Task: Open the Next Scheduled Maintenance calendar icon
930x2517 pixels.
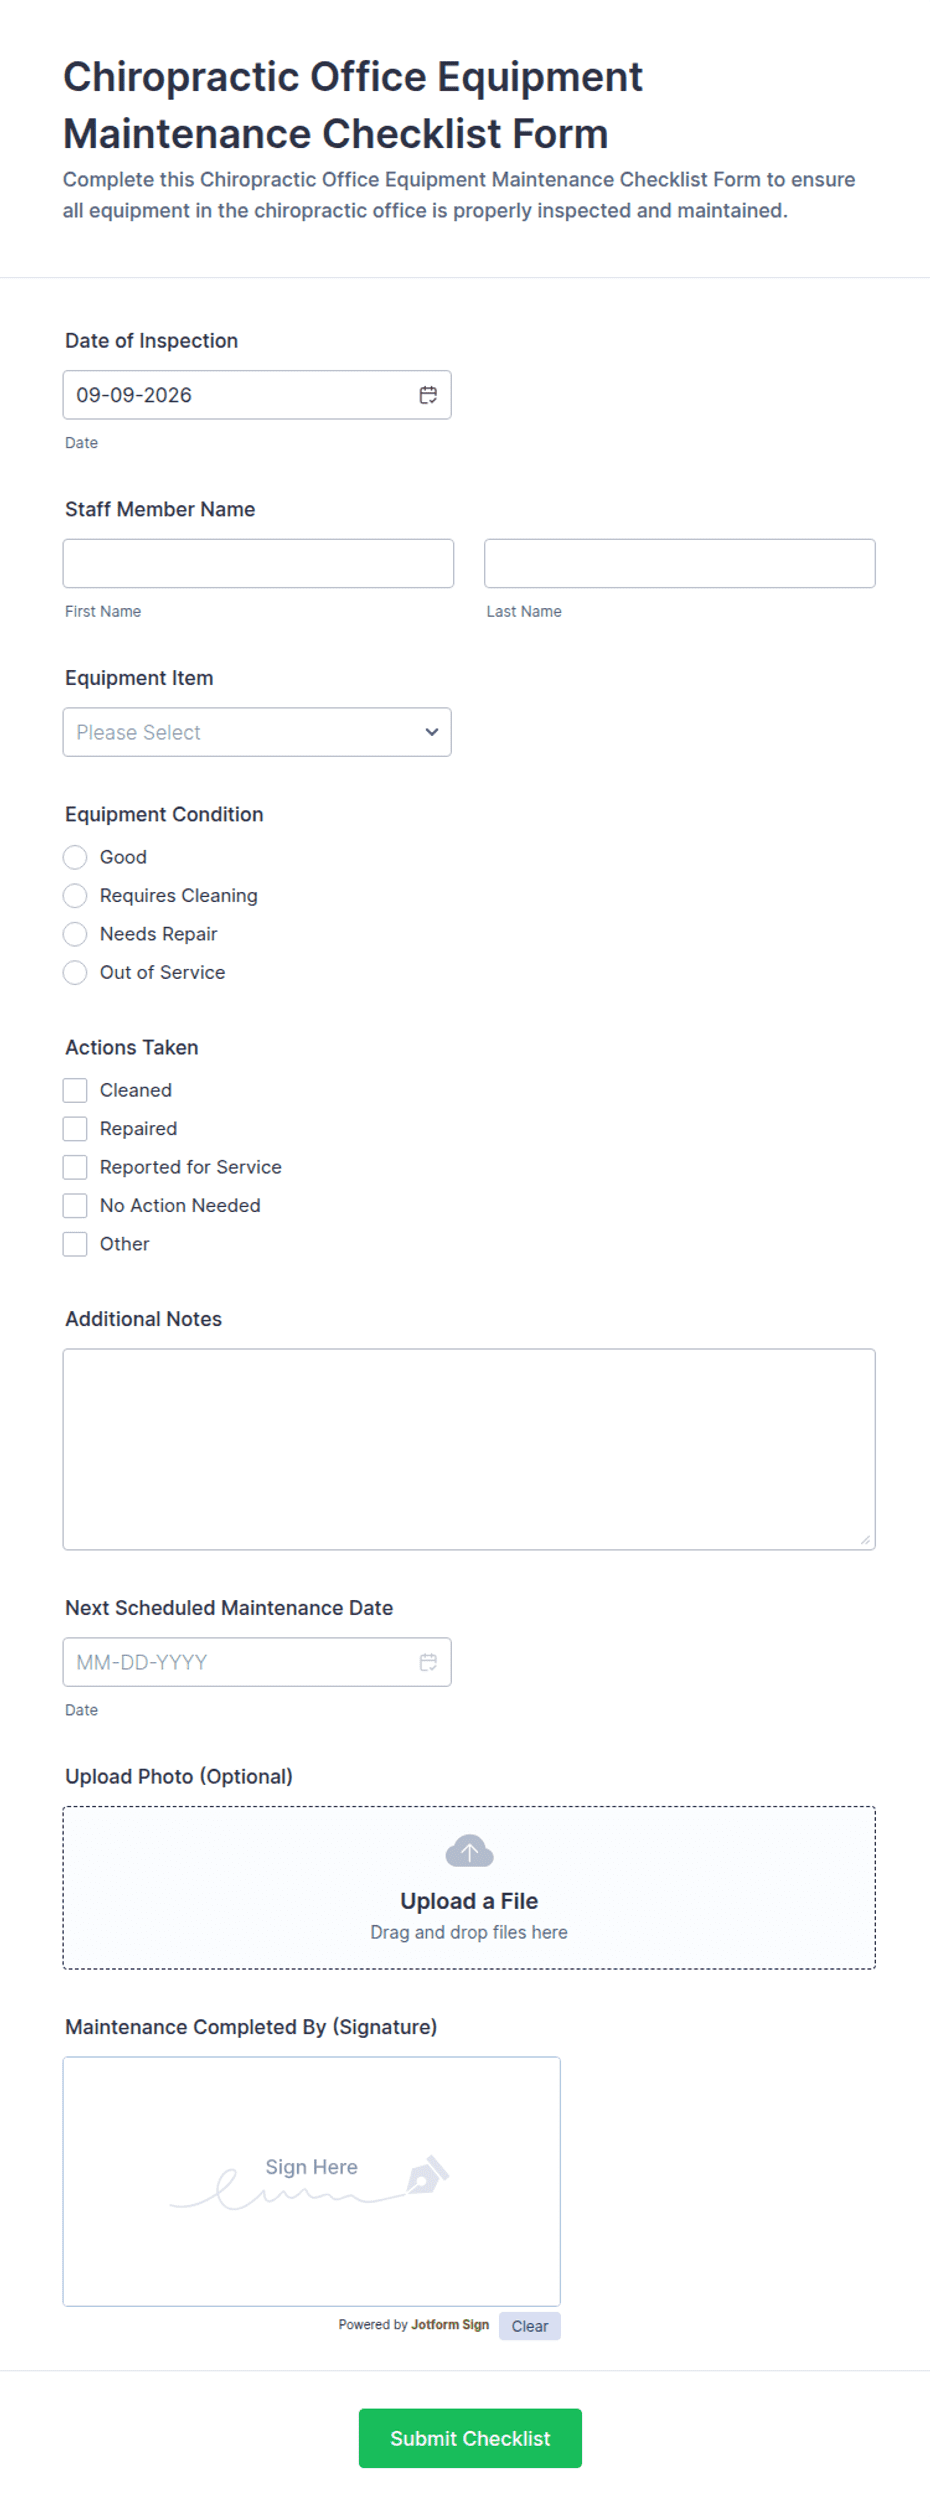Action: tap(428, 1662)
